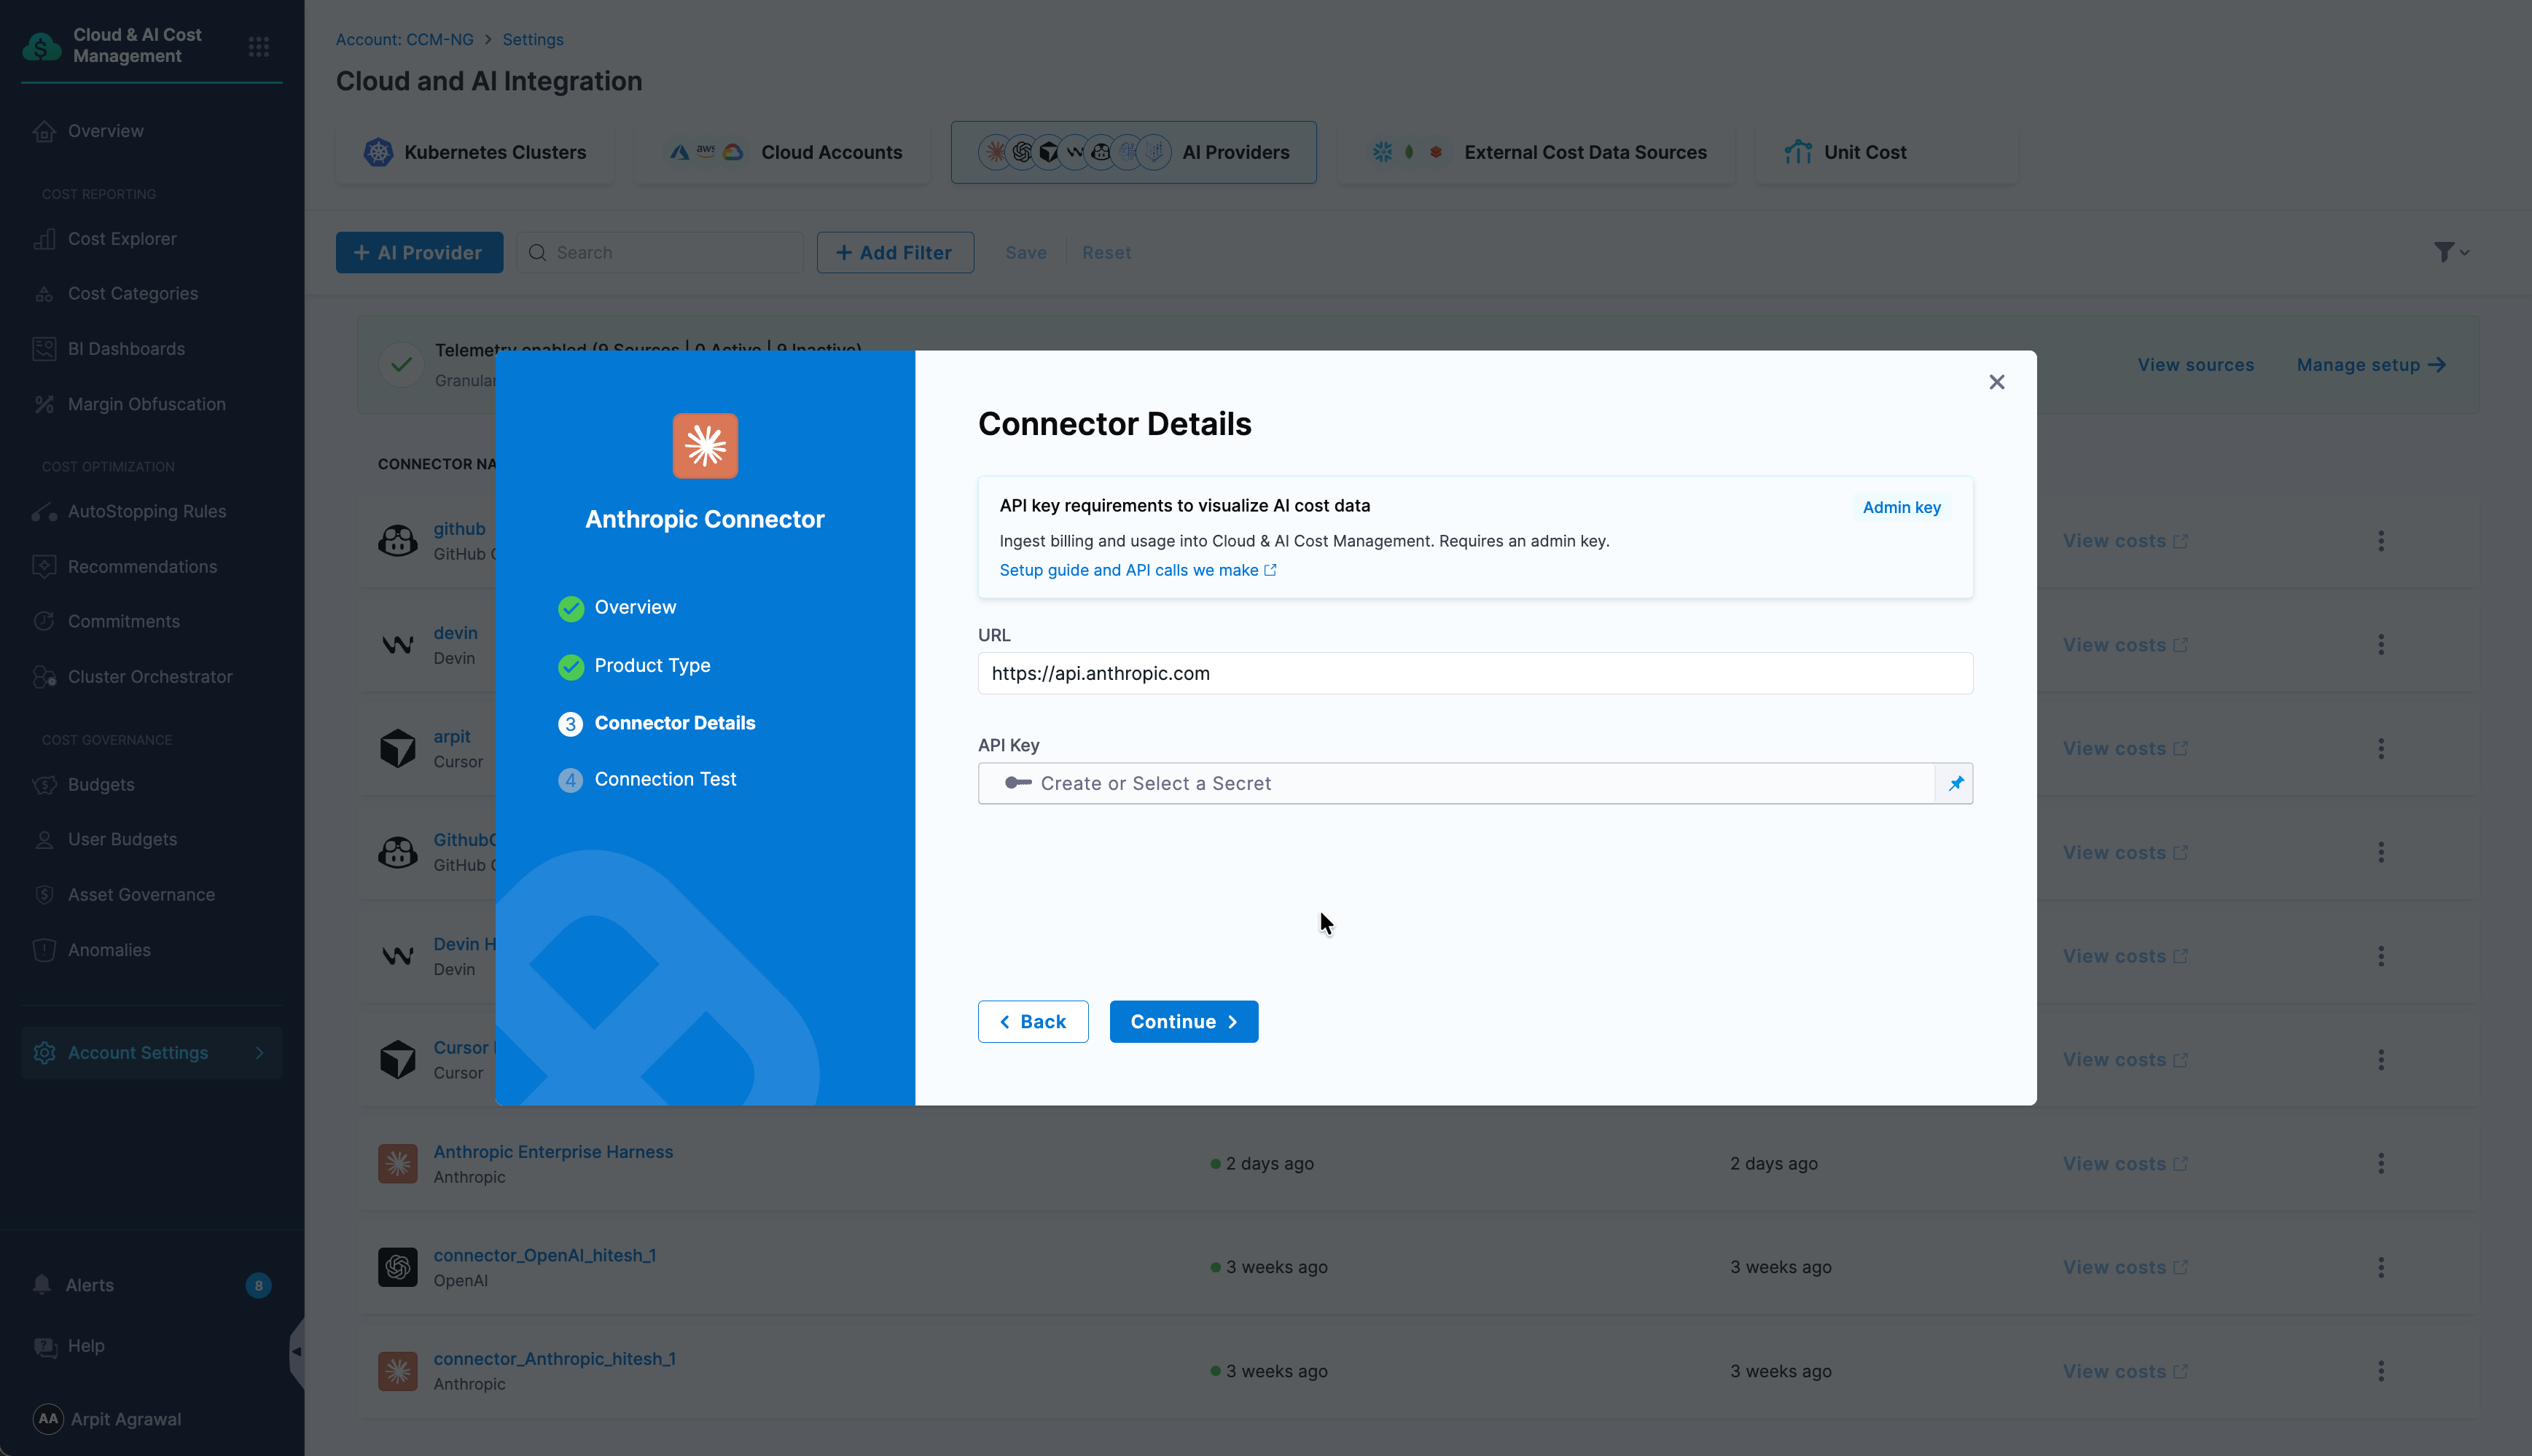Click View sources link
2532x1456 pixels.
tap(2195, 365)
